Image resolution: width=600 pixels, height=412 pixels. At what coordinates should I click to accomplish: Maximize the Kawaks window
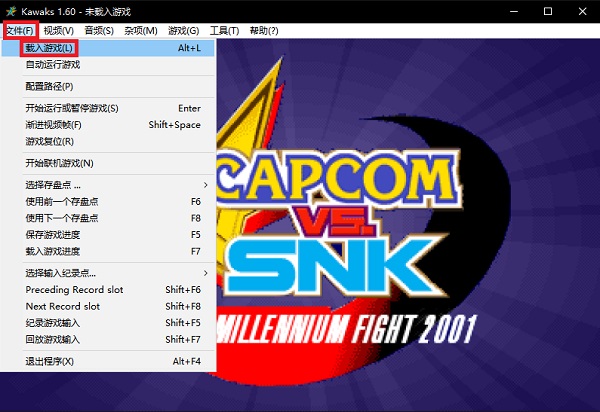point(548,11)
